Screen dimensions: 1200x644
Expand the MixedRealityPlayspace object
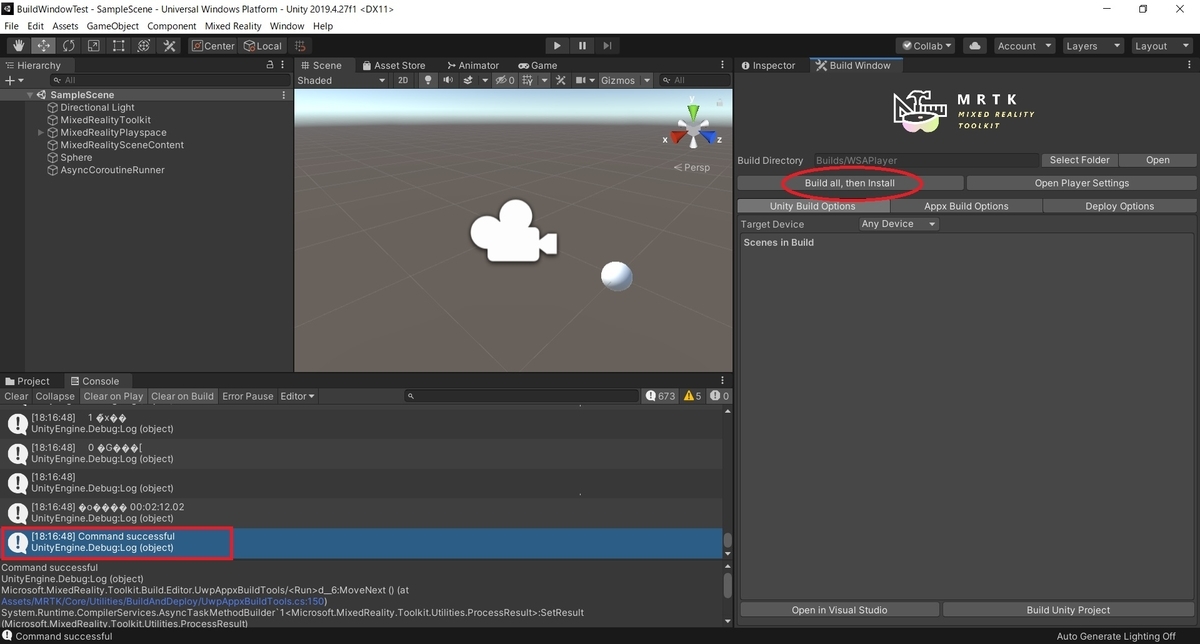point(41,132)
